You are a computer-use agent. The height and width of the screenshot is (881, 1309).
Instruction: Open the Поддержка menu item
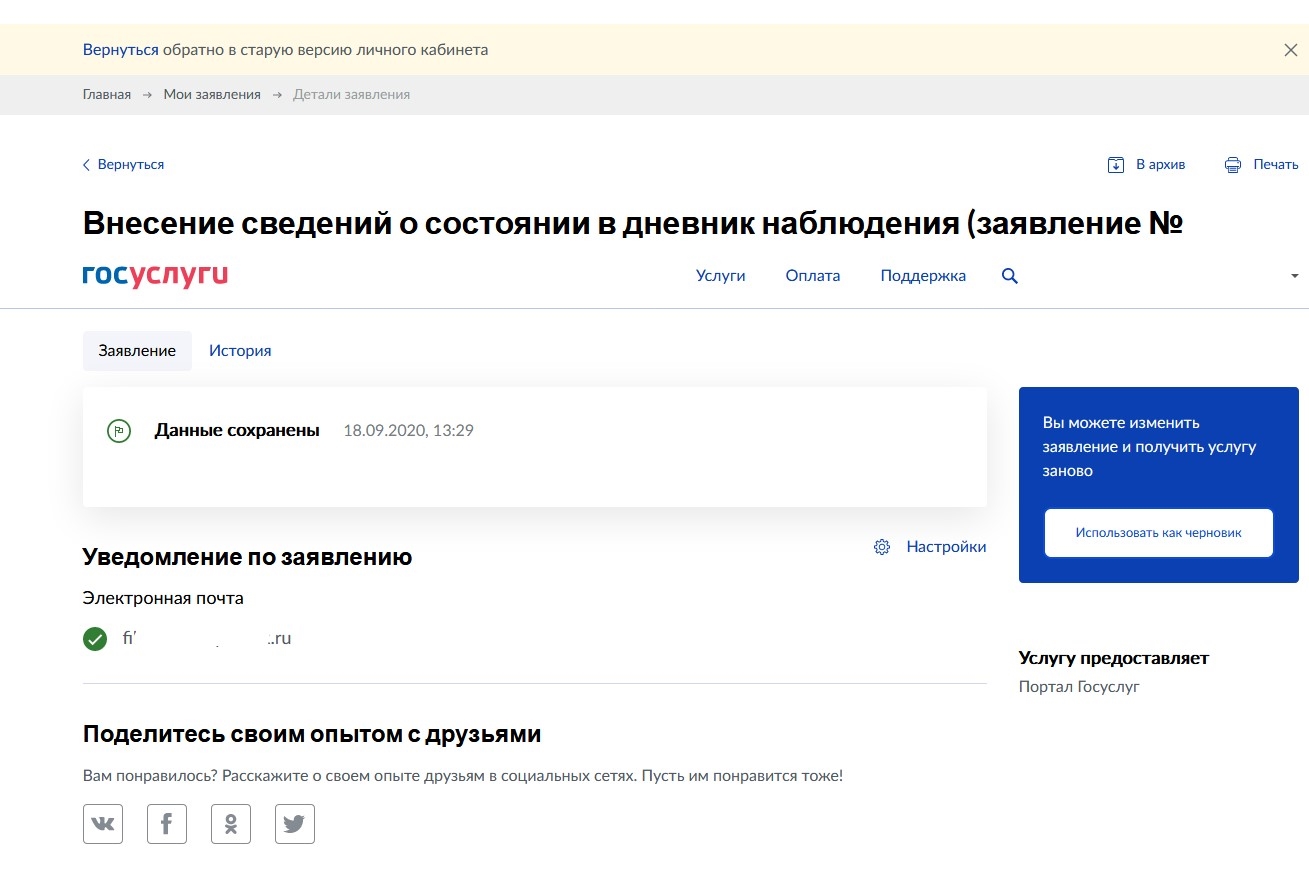coord(923,276)
